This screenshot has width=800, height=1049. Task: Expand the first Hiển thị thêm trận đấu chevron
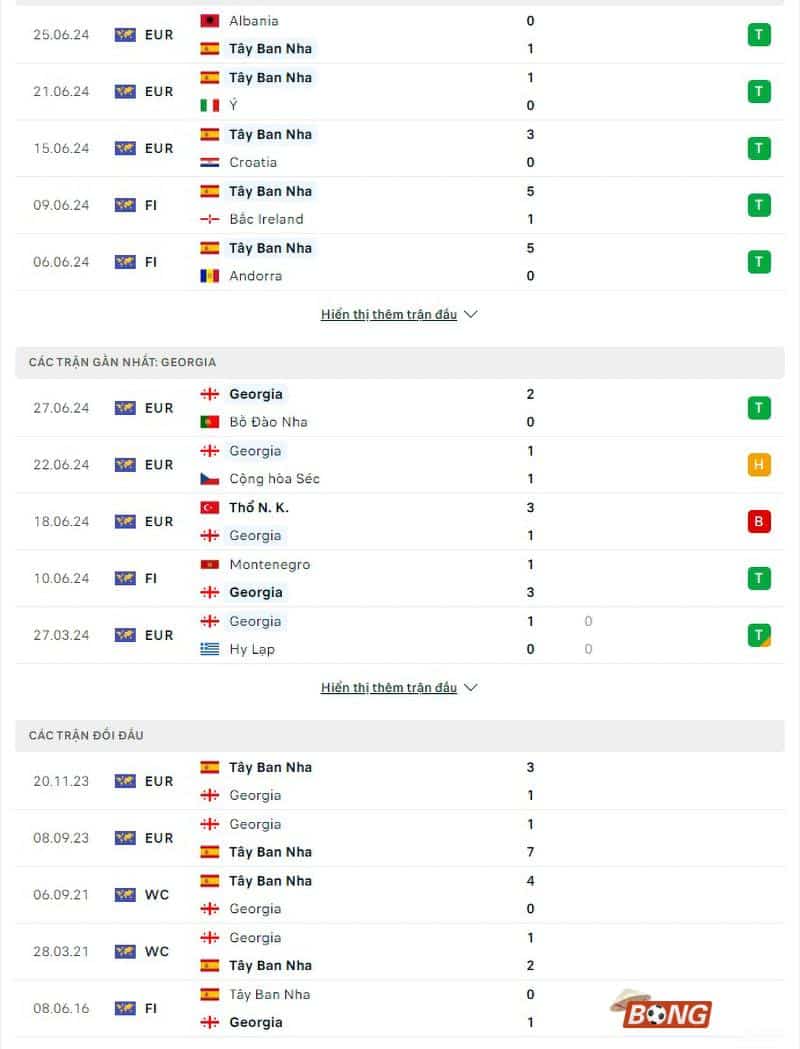click(x=470, y=314)
